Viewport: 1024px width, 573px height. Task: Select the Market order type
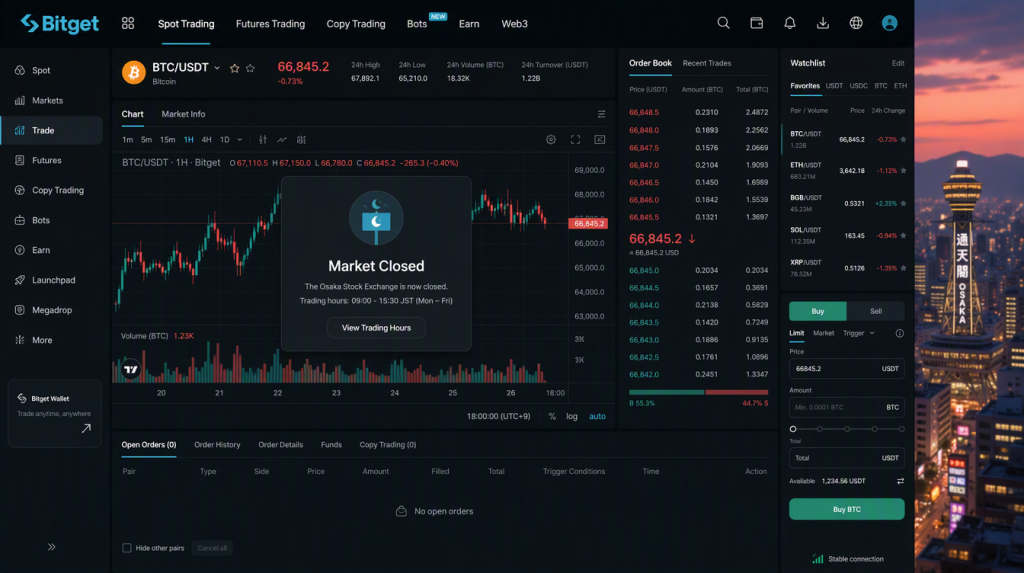(823, 333)
